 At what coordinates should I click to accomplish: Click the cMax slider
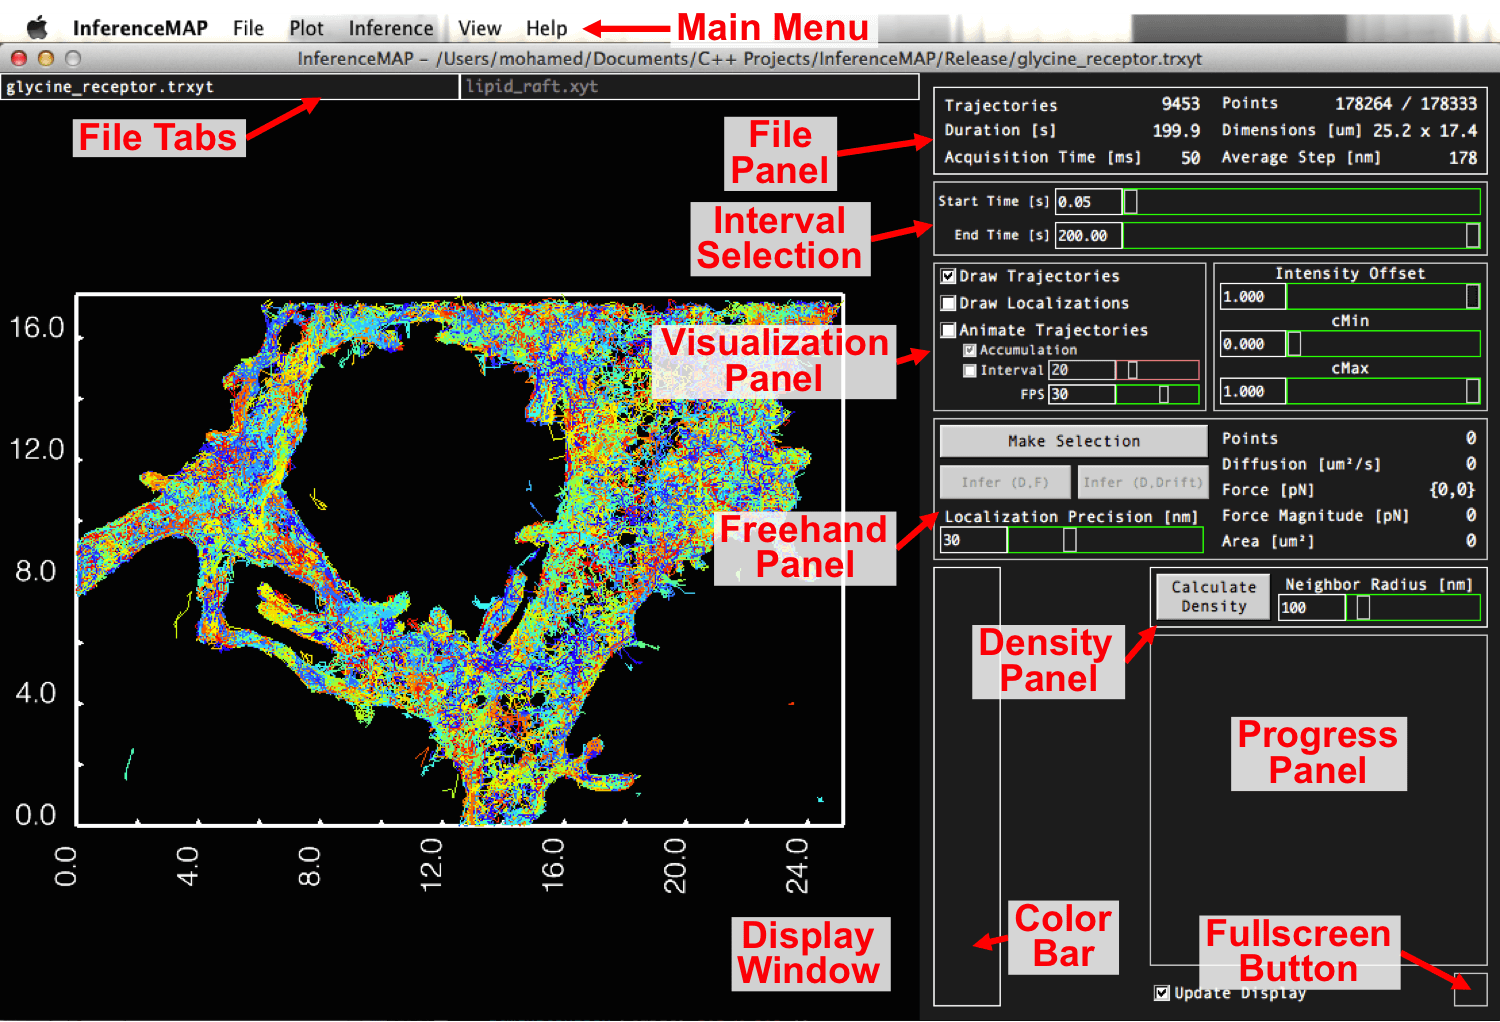click(x=1383, y=392)
